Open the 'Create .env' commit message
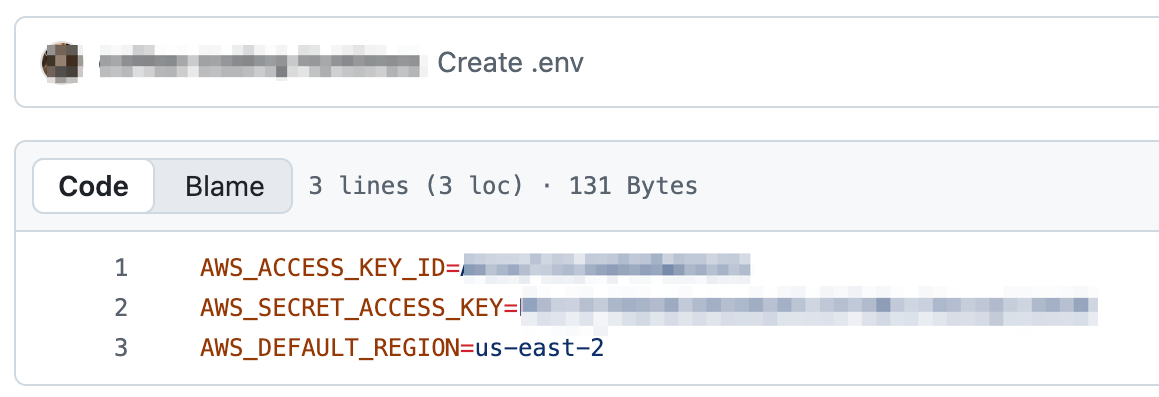Image resolution: width=1159 pixels, height=397 pixels. click(x=510, y=63)
